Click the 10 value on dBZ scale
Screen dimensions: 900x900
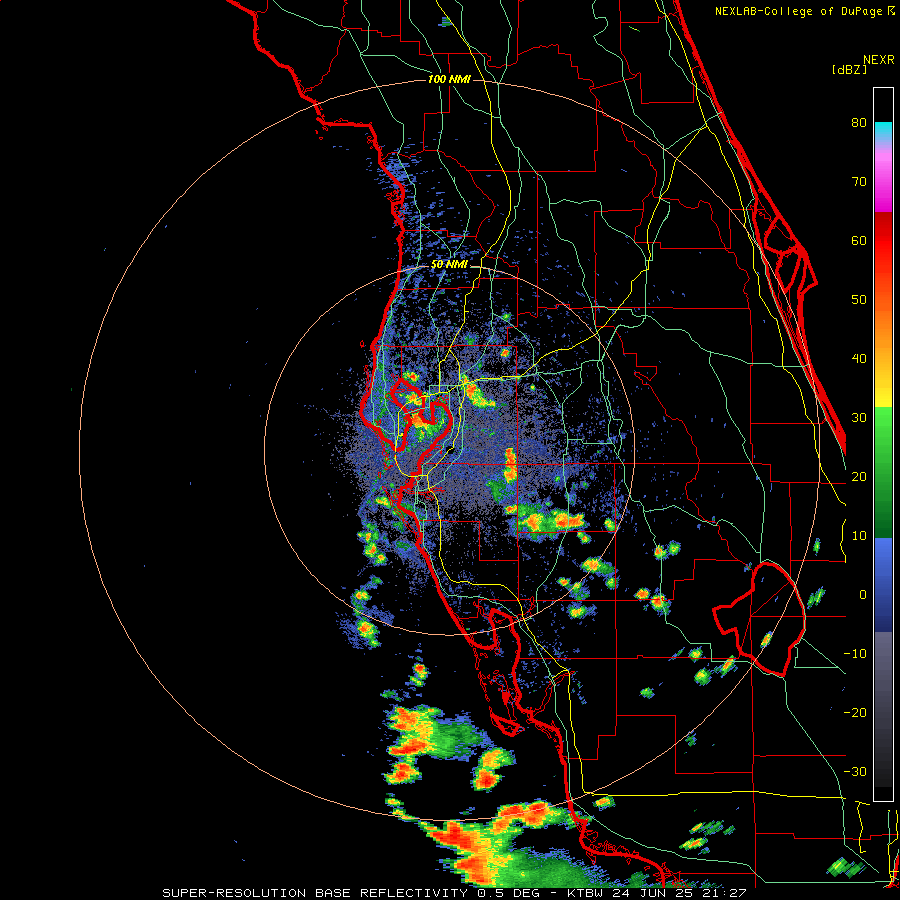coord(859,536)
